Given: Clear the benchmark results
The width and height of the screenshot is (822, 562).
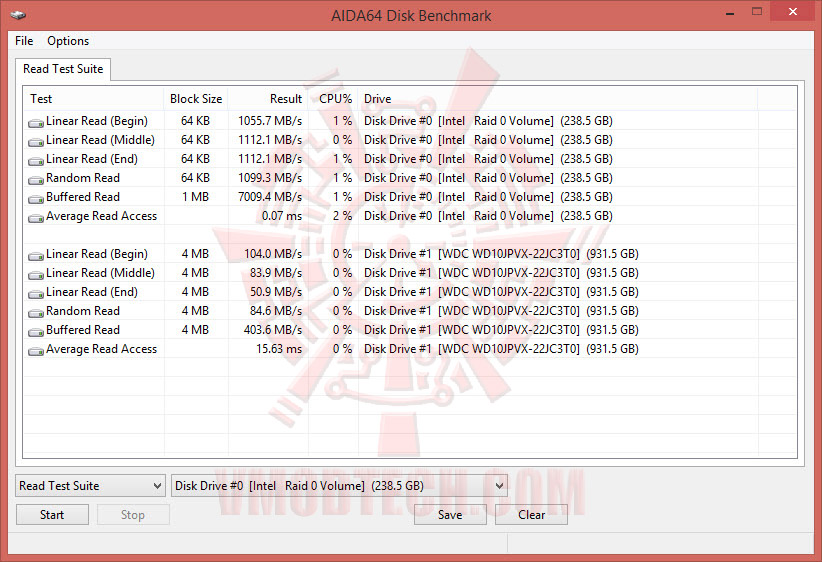Looking at the screenshot, I should pos(531,515).
